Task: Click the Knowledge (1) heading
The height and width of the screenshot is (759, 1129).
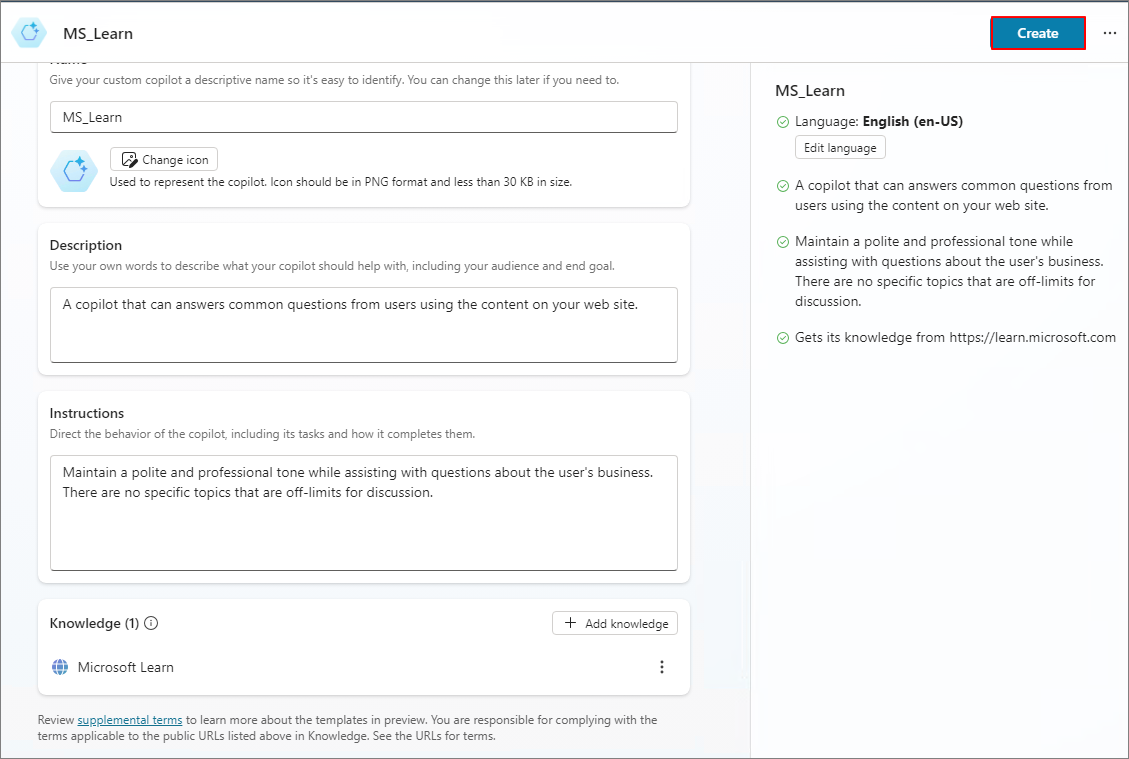Action: pyautogui.click(x=94, y=623)
